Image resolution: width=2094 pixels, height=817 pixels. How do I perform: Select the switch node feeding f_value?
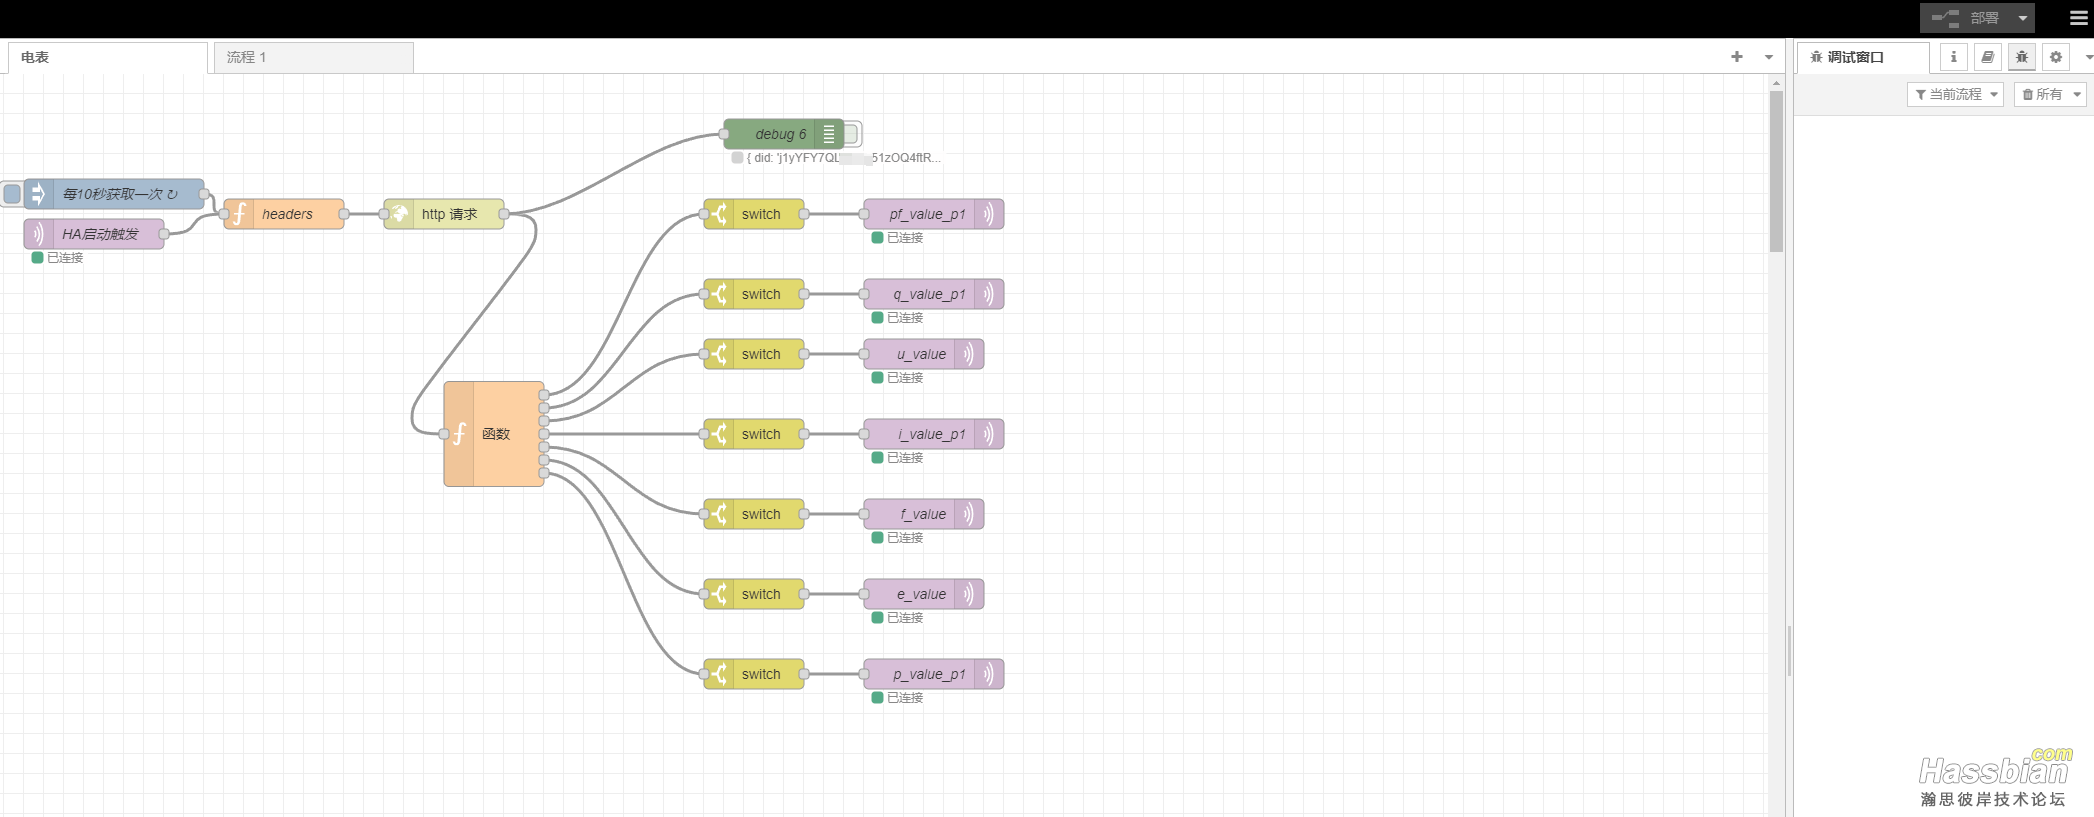coord(754,514)
